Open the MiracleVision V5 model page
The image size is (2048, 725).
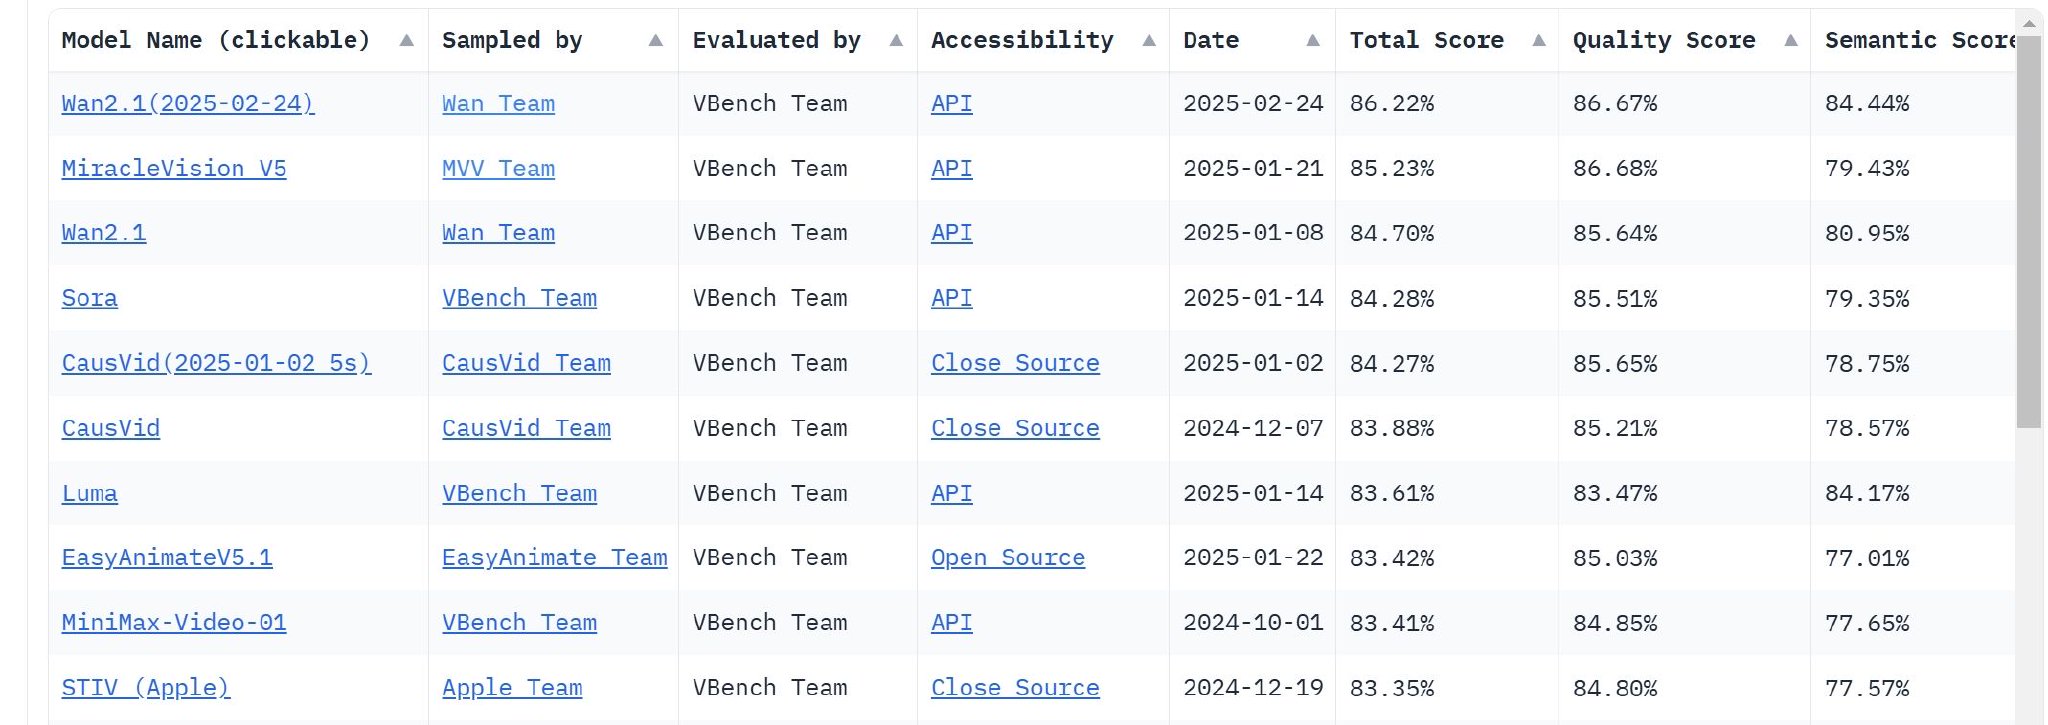point(174,169)
